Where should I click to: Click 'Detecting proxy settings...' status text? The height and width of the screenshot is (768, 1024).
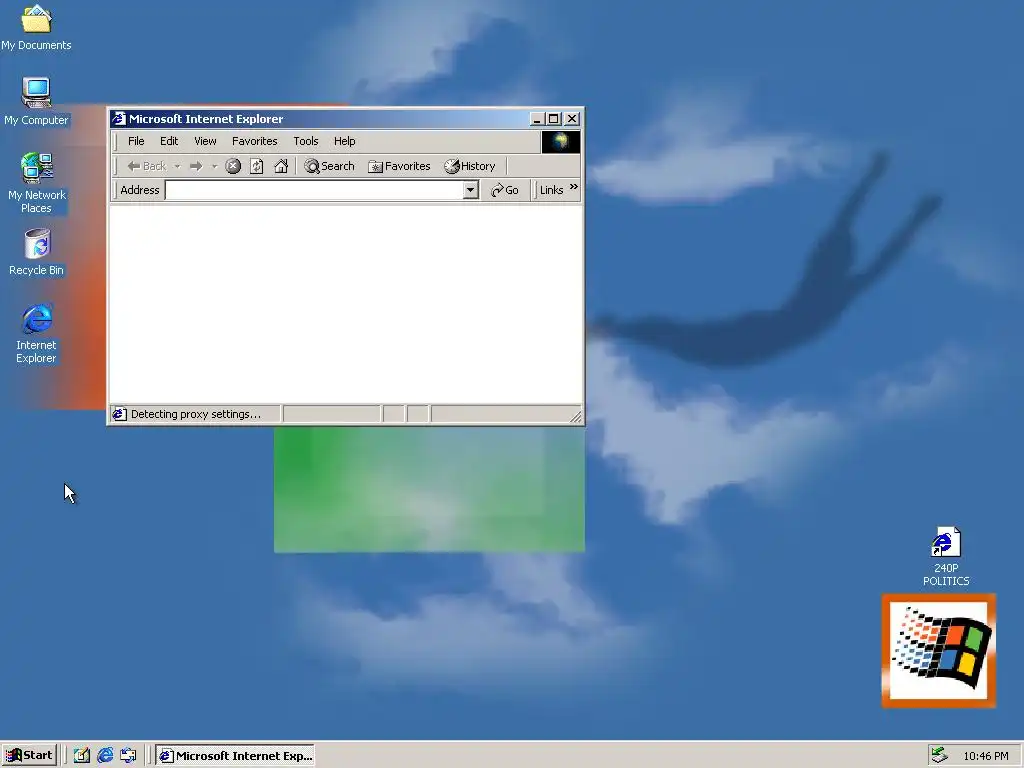[x=196, y=414]
